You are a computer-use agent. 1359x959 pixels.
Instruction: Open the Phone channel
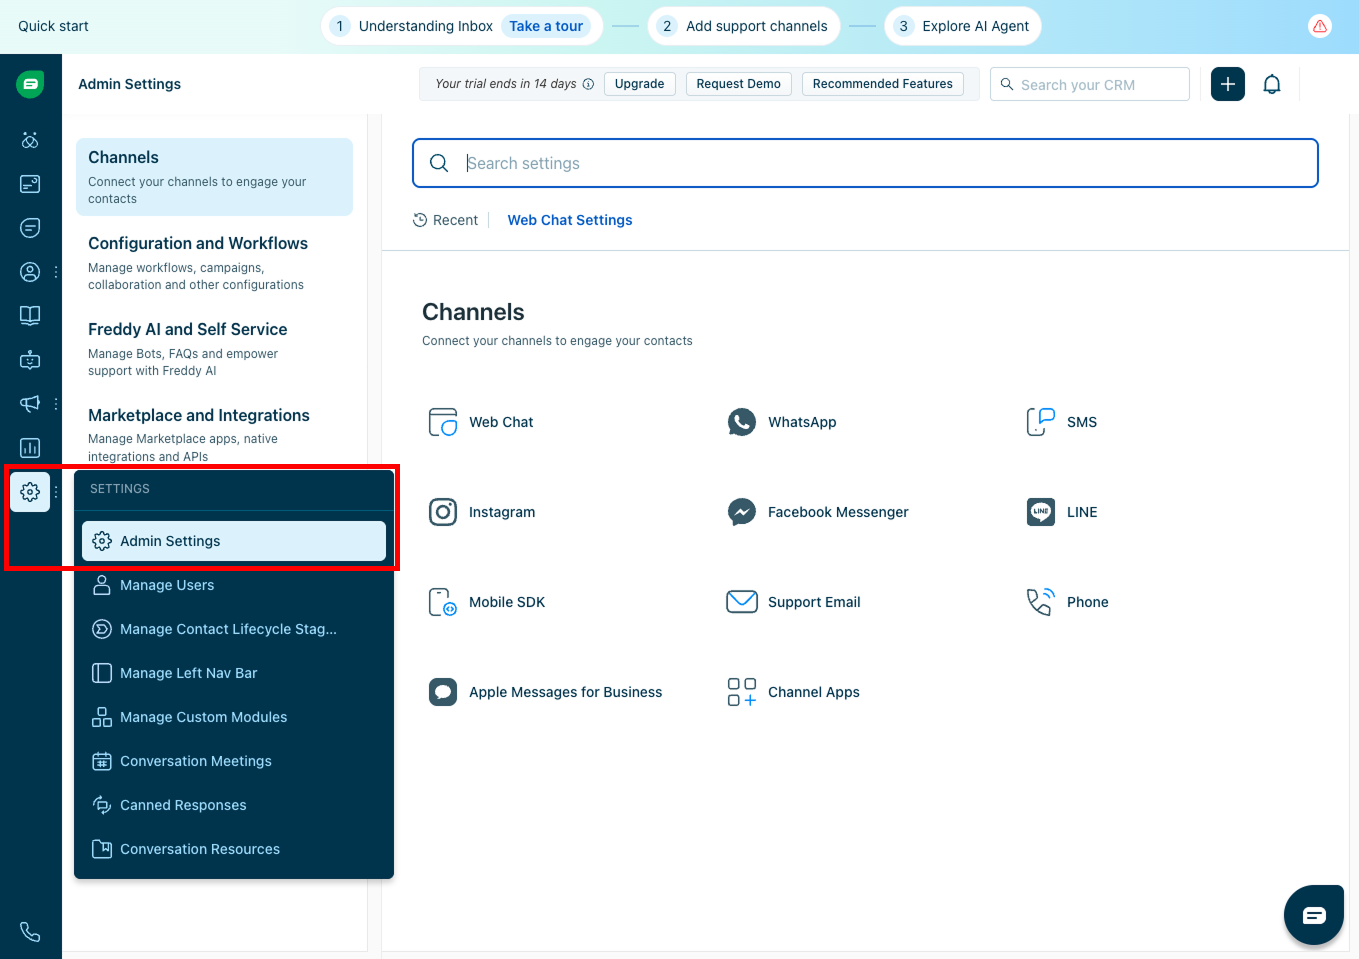1067,602
